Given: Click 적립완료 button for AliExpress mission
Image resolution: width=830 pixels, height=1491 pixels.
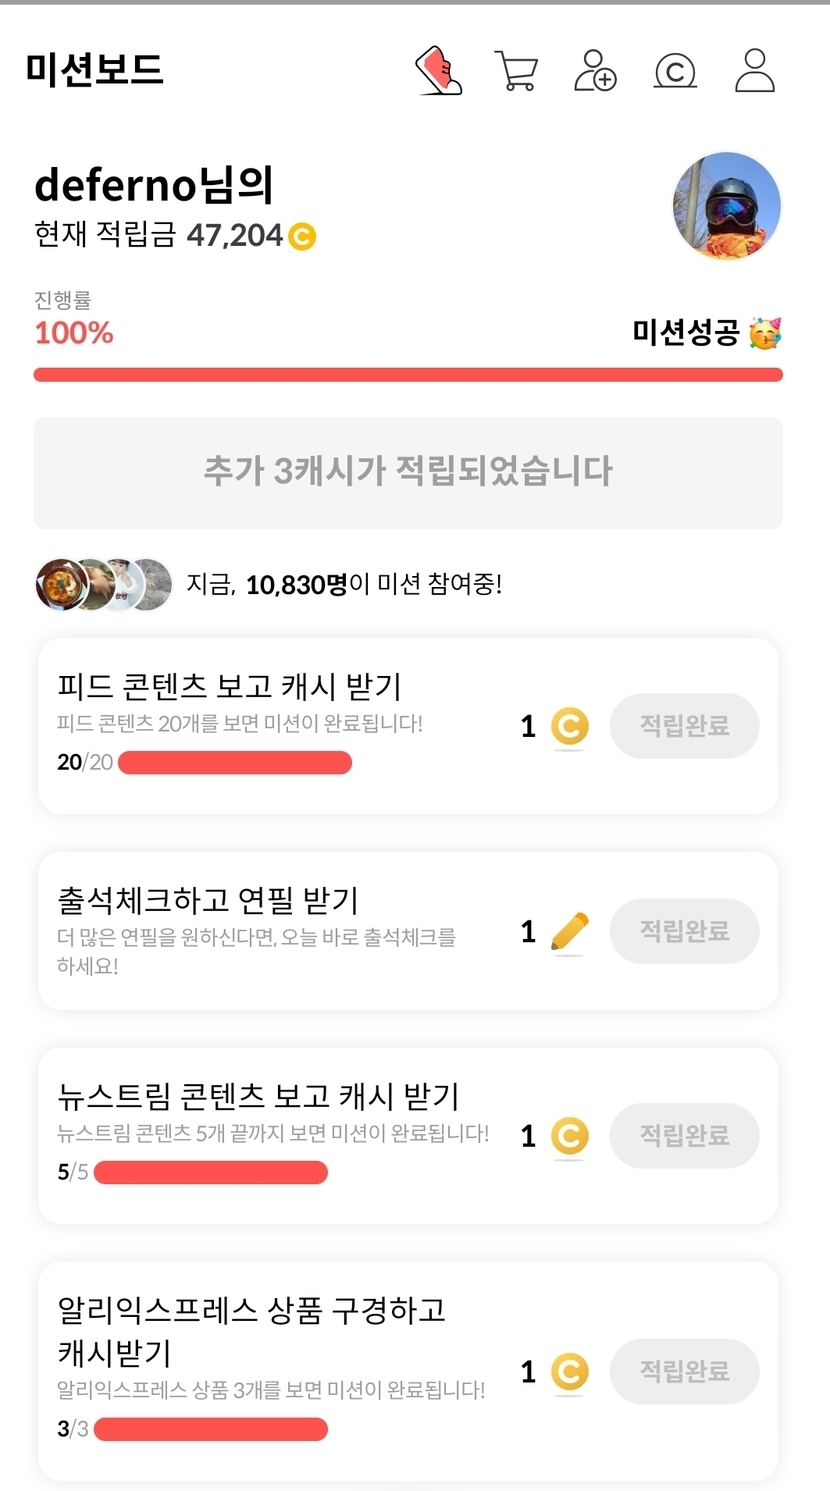Looking at the screenshot, I should (684, 1371).
